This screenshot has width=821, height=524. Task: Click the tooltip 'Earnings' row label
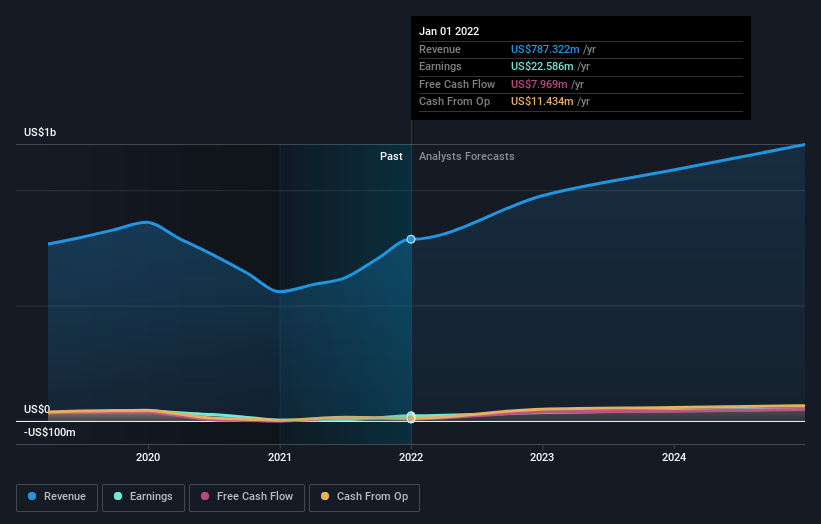coord(440,66)
